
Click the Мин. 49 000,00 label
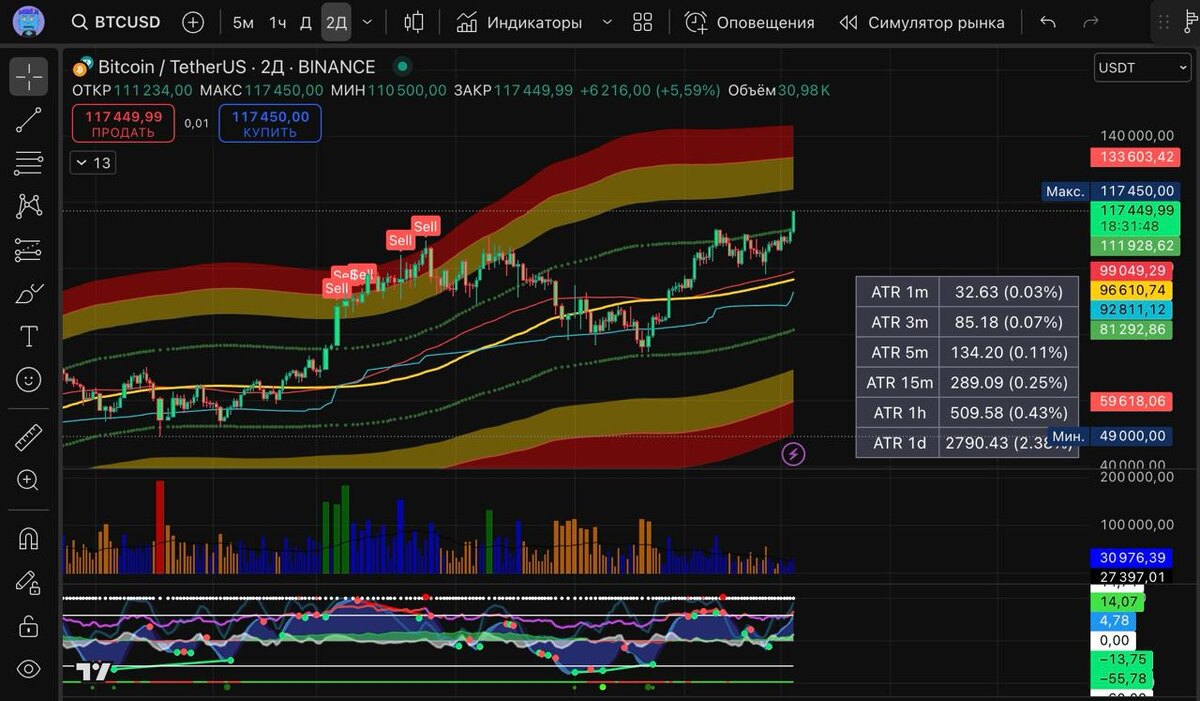[x=1111, y=436]
